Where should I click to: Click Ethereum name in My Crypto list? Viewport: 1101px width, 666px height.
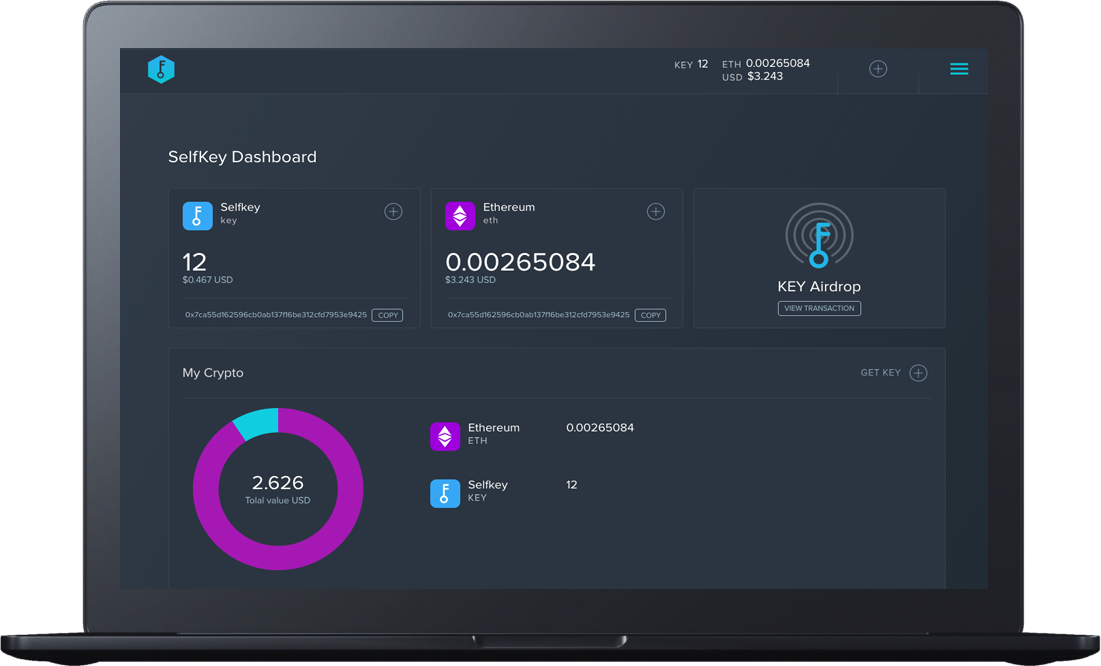click(494, 428)
